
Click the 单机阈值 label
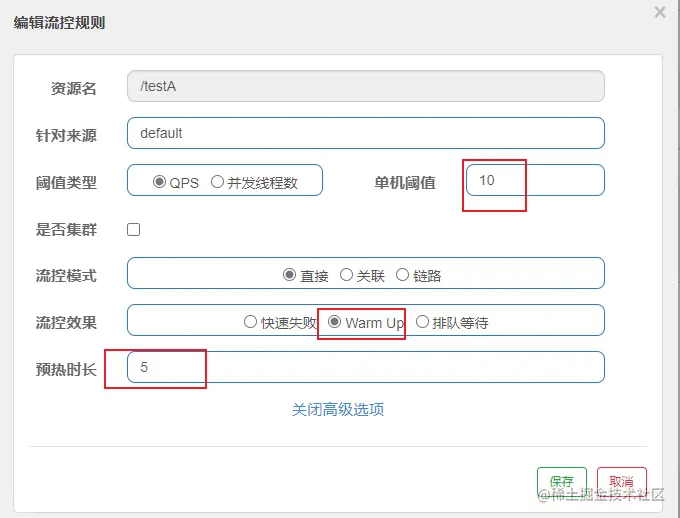click(x=405, y=183)
